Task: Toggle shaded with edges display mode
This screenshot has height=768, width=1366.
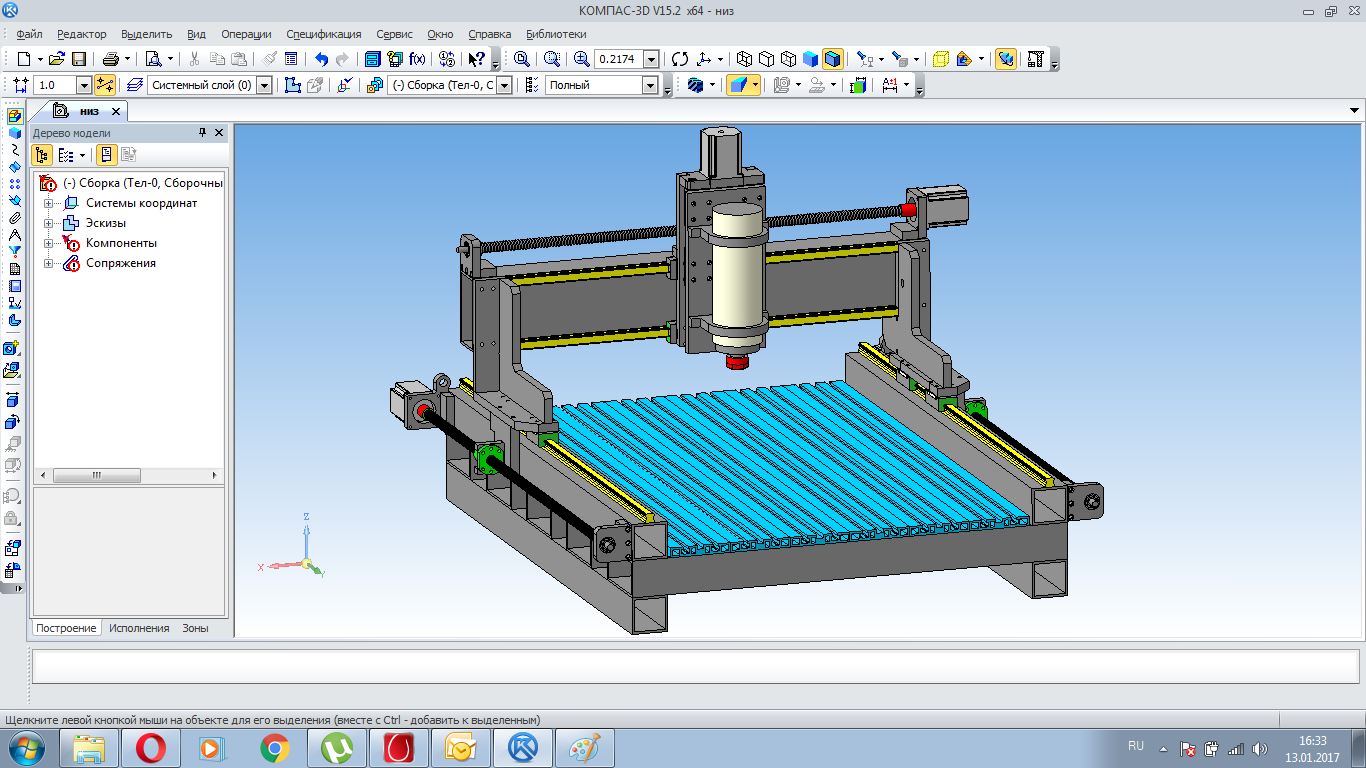Action: point(833,59)
